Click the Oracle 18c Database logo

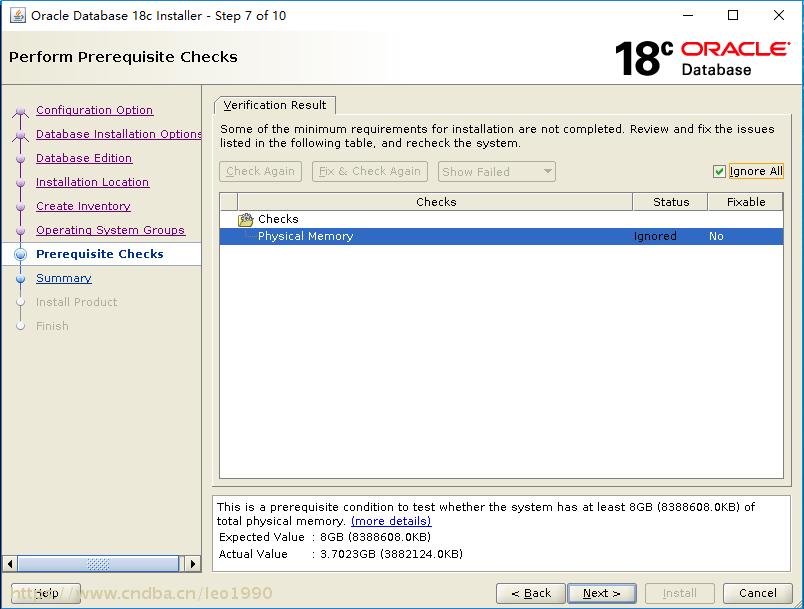pos(702,58)
